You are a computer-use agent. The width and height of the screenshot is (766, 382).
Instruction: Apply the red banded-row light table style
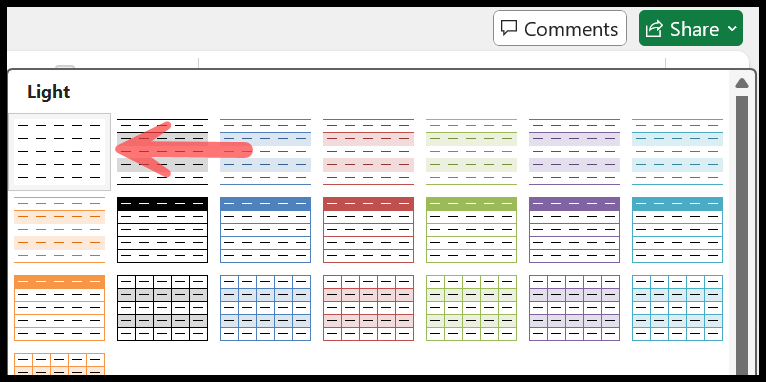pos(368,152)
